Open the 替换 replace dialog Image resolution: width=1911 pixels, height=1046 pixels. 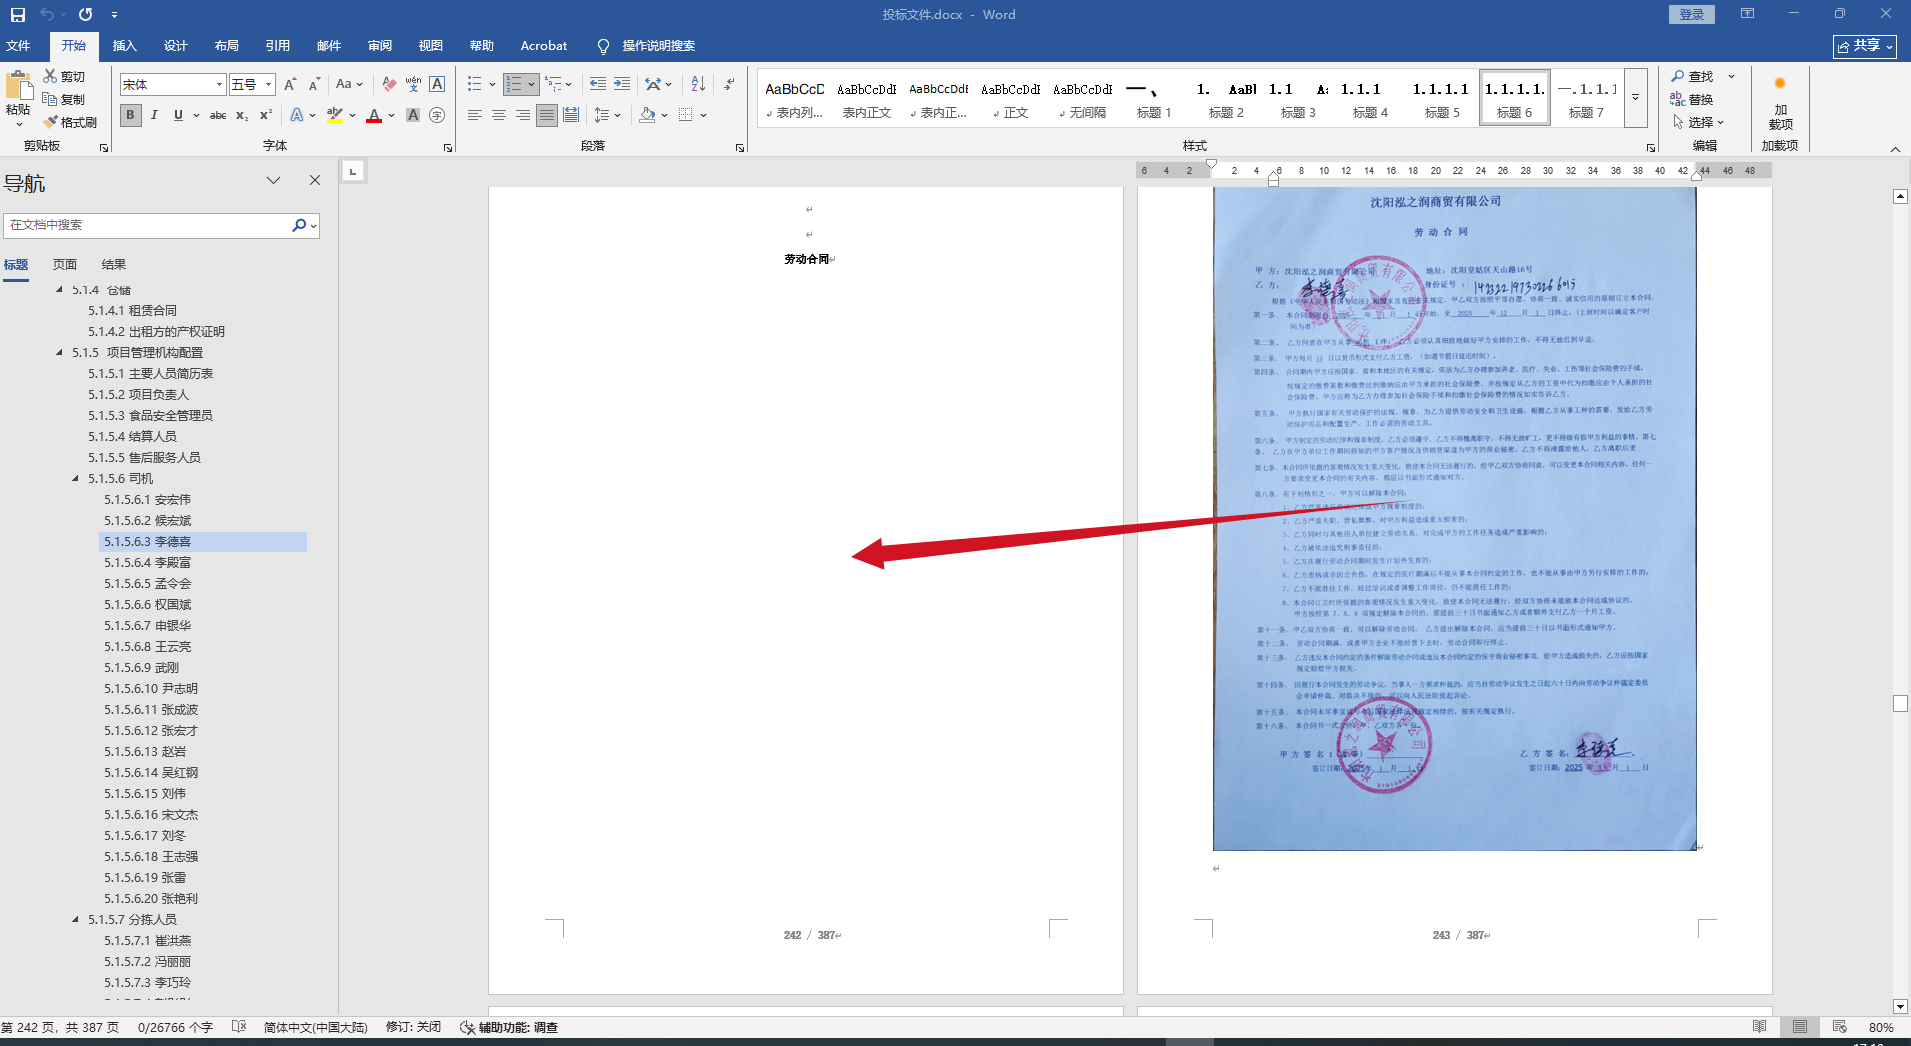1693,99
